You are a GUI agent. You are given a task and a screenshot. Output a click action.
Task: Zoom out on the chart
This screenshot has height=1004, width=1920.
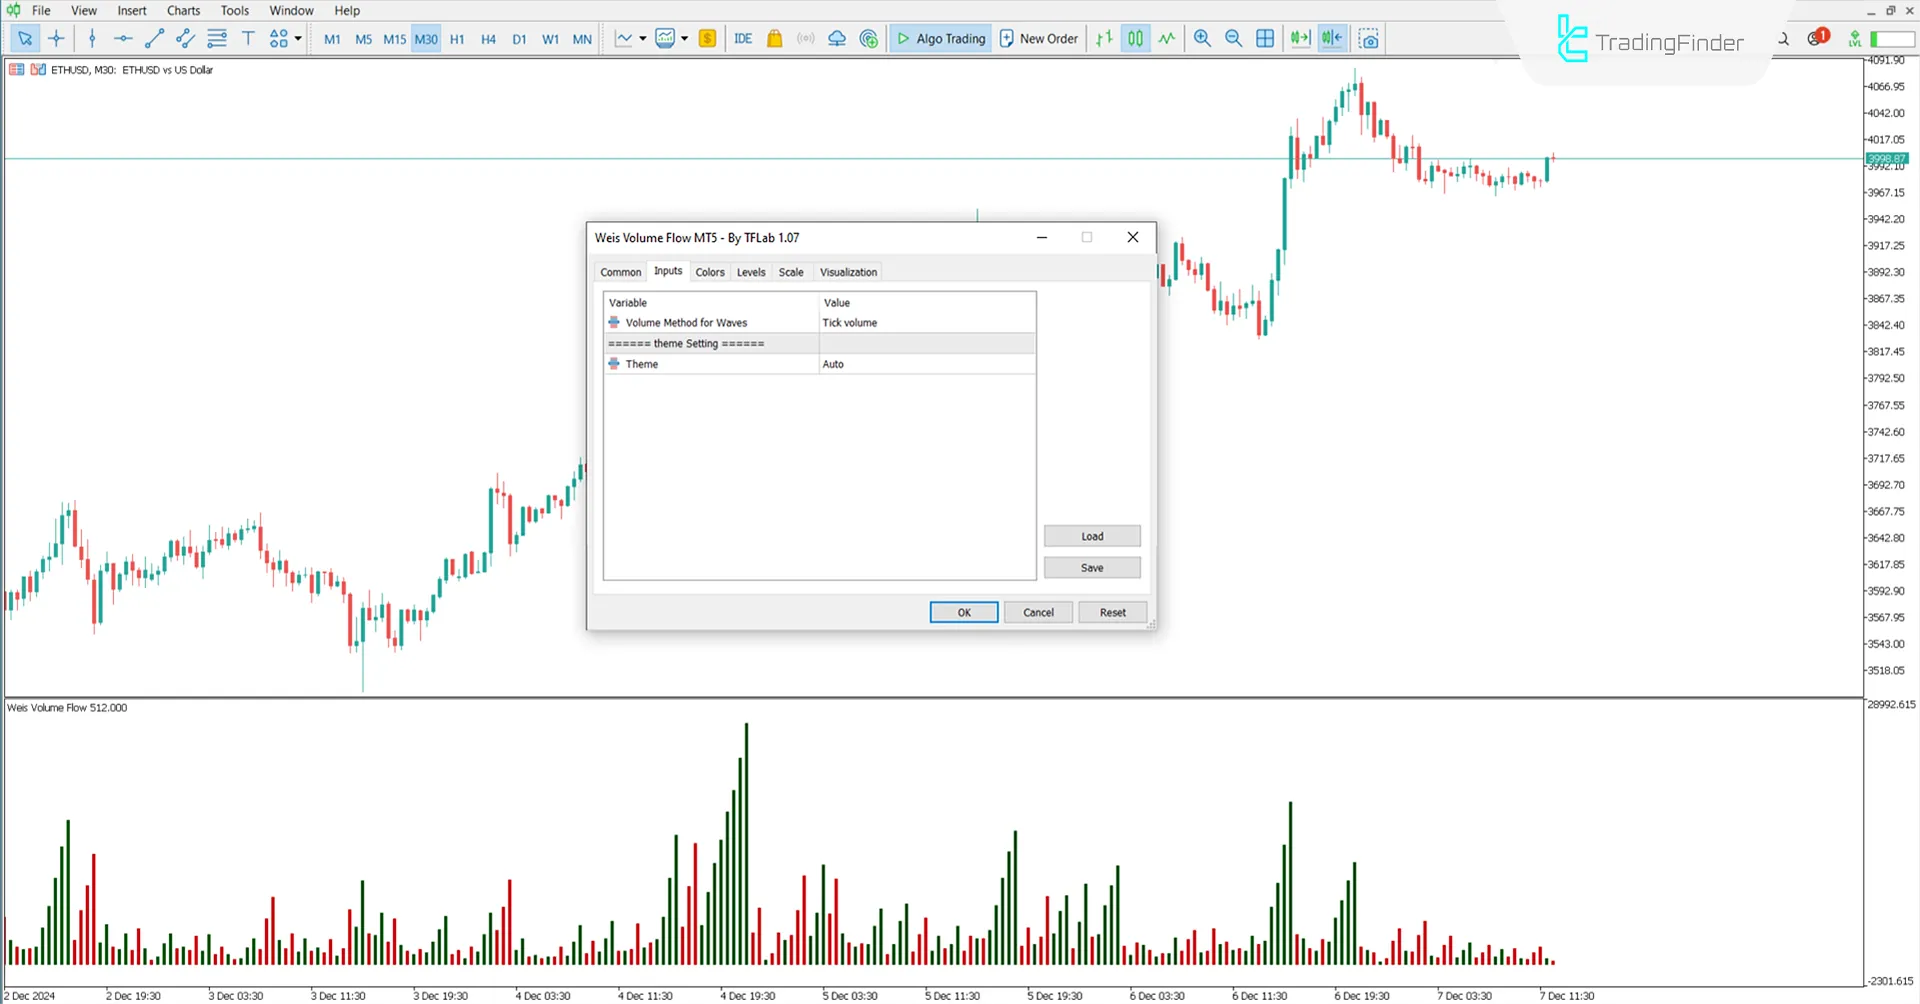[x=1233, y=39]
